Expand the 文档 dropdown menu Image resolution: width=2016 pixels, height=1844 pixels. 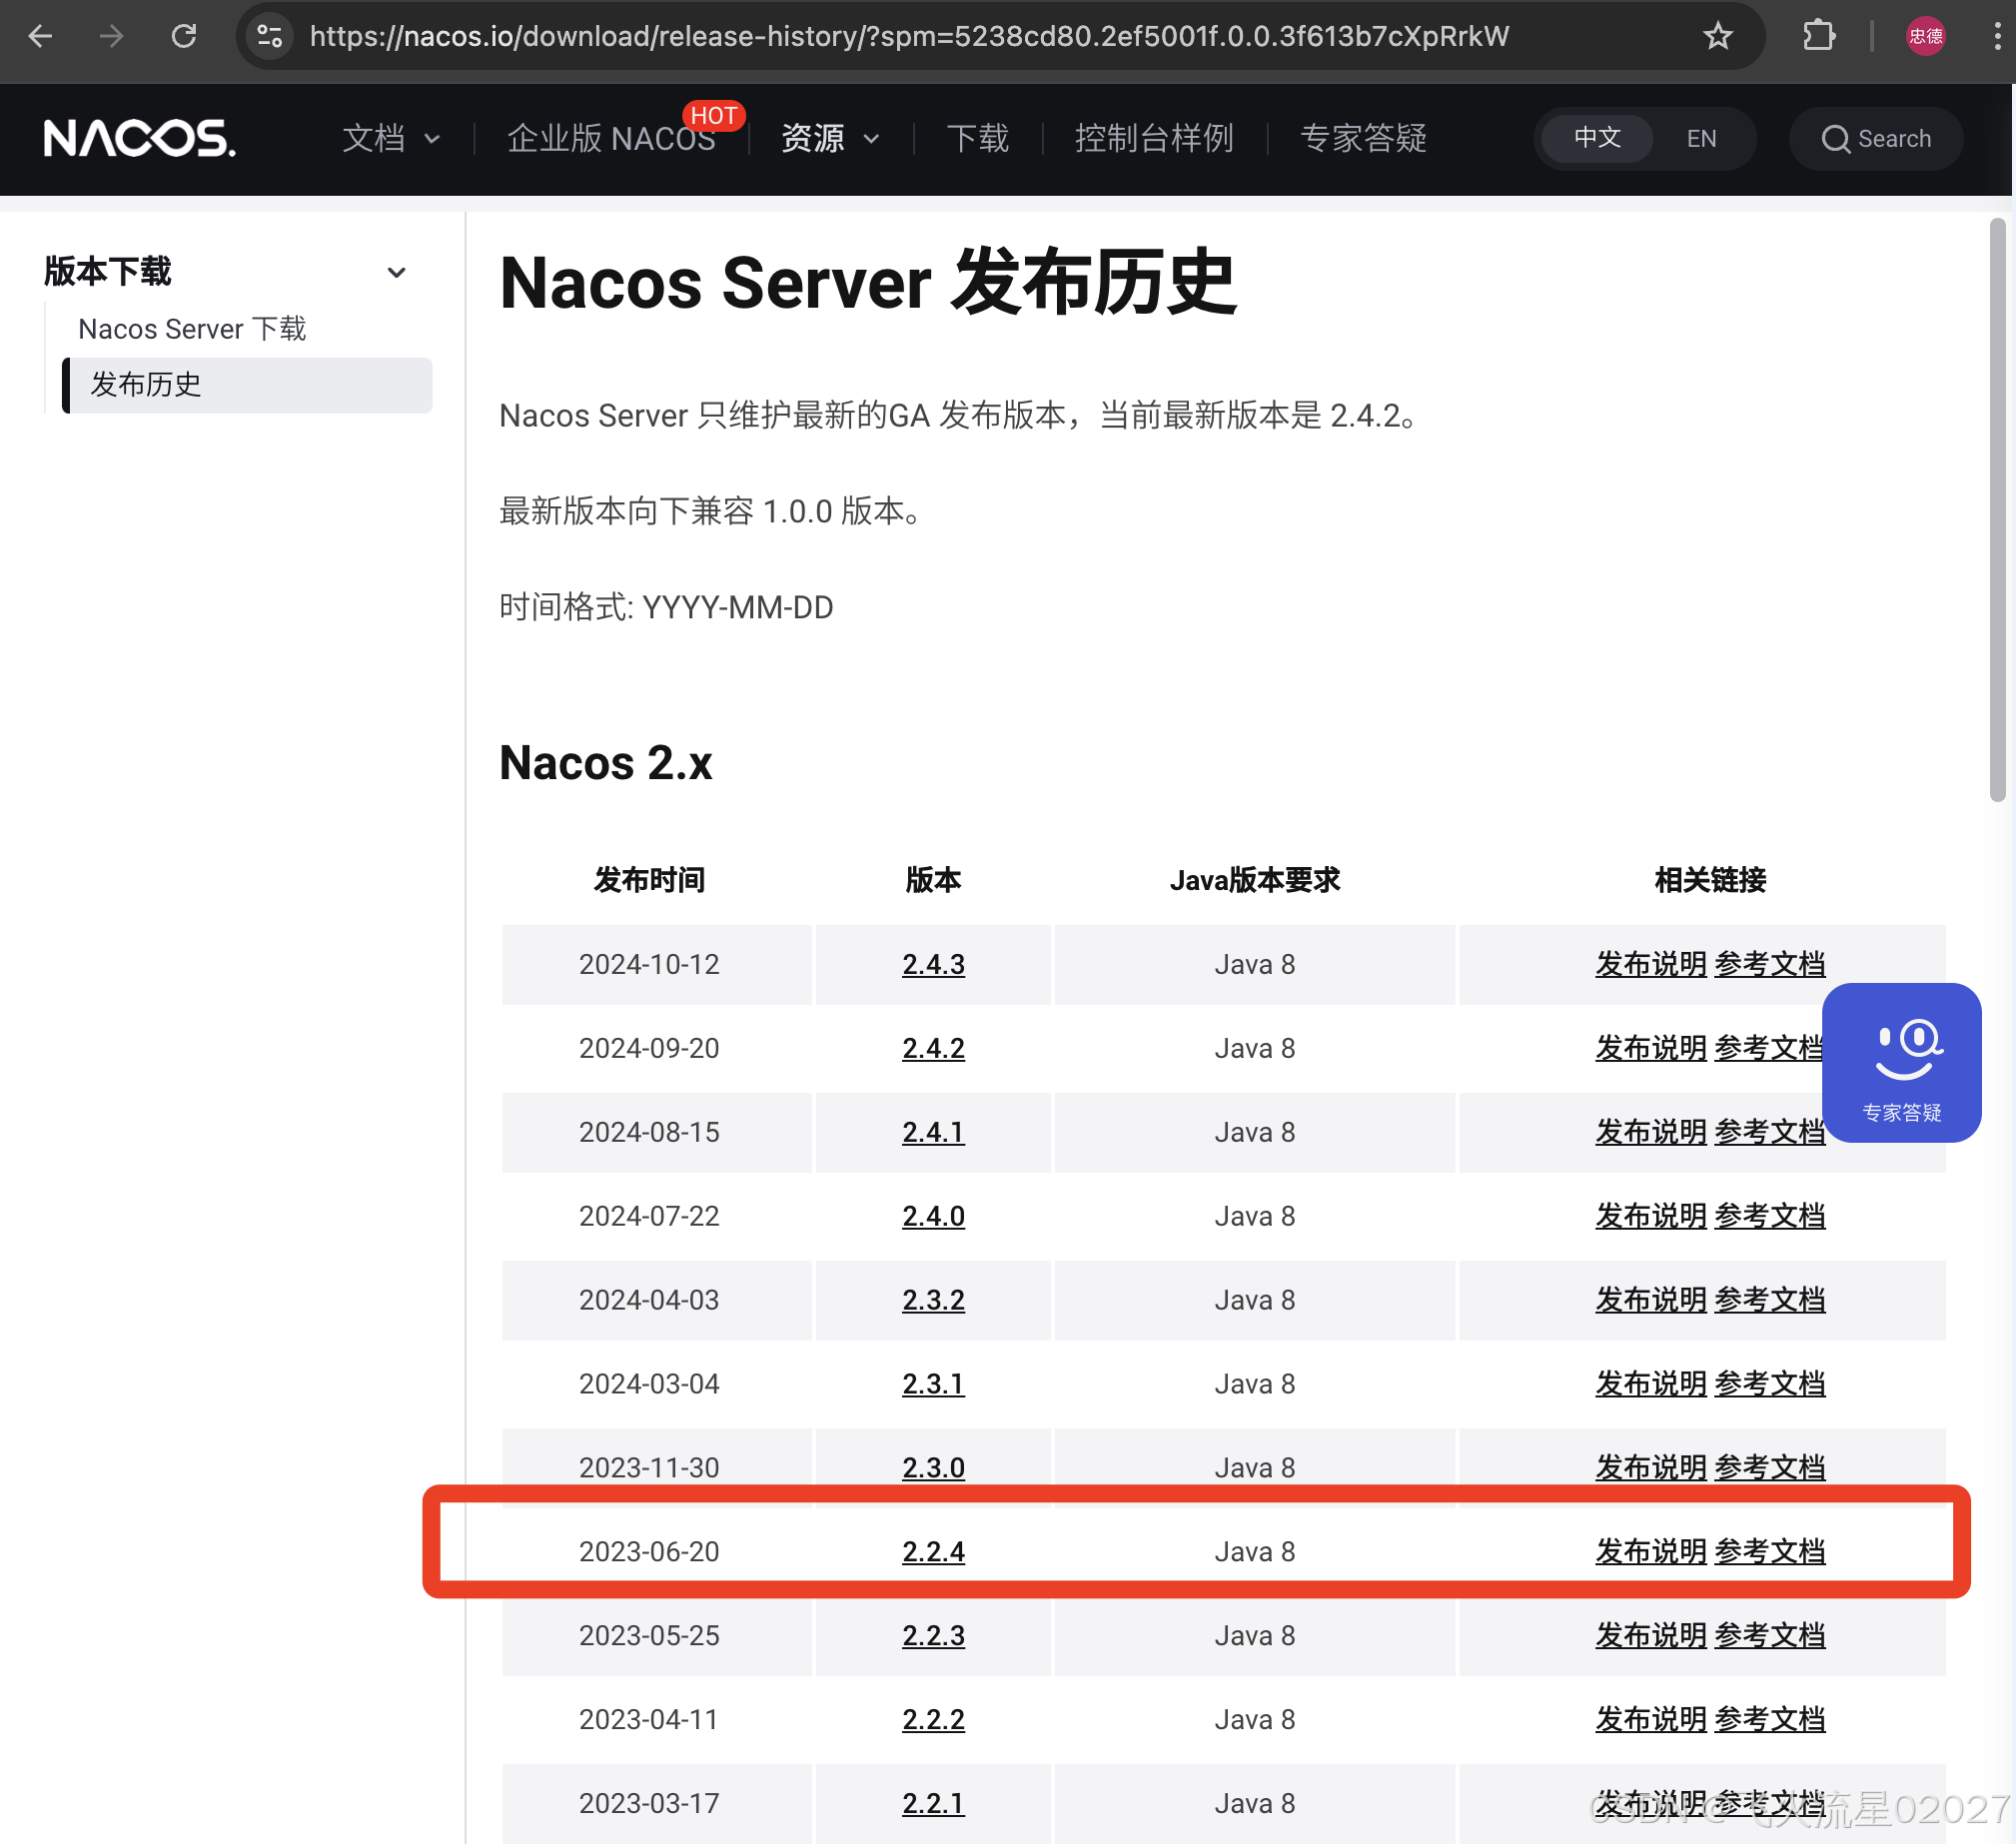[x=391, y=138]
